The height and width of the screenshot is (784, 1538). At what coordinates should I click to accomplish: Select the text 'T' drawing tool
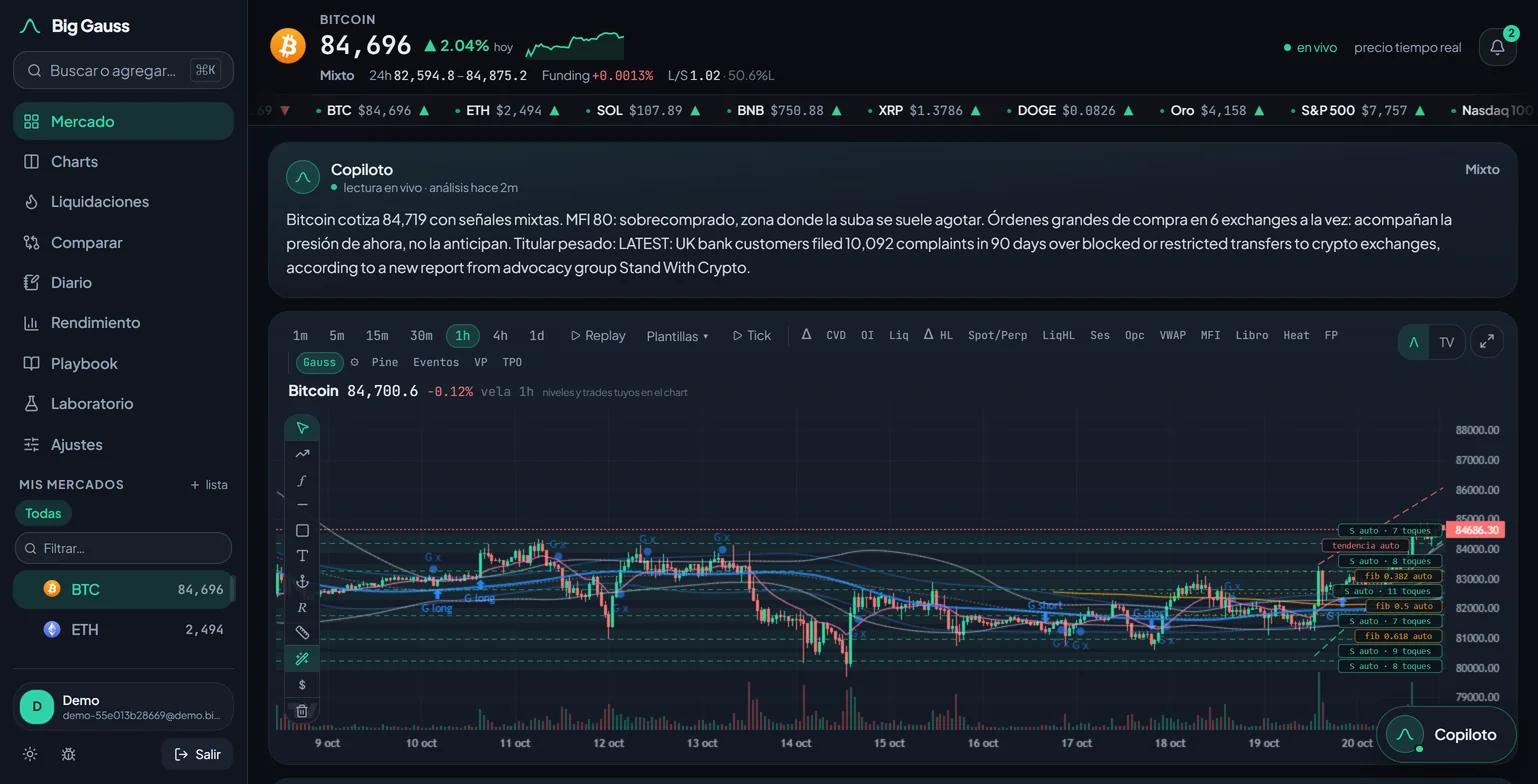pyautogui.click(x=302, y=556)
